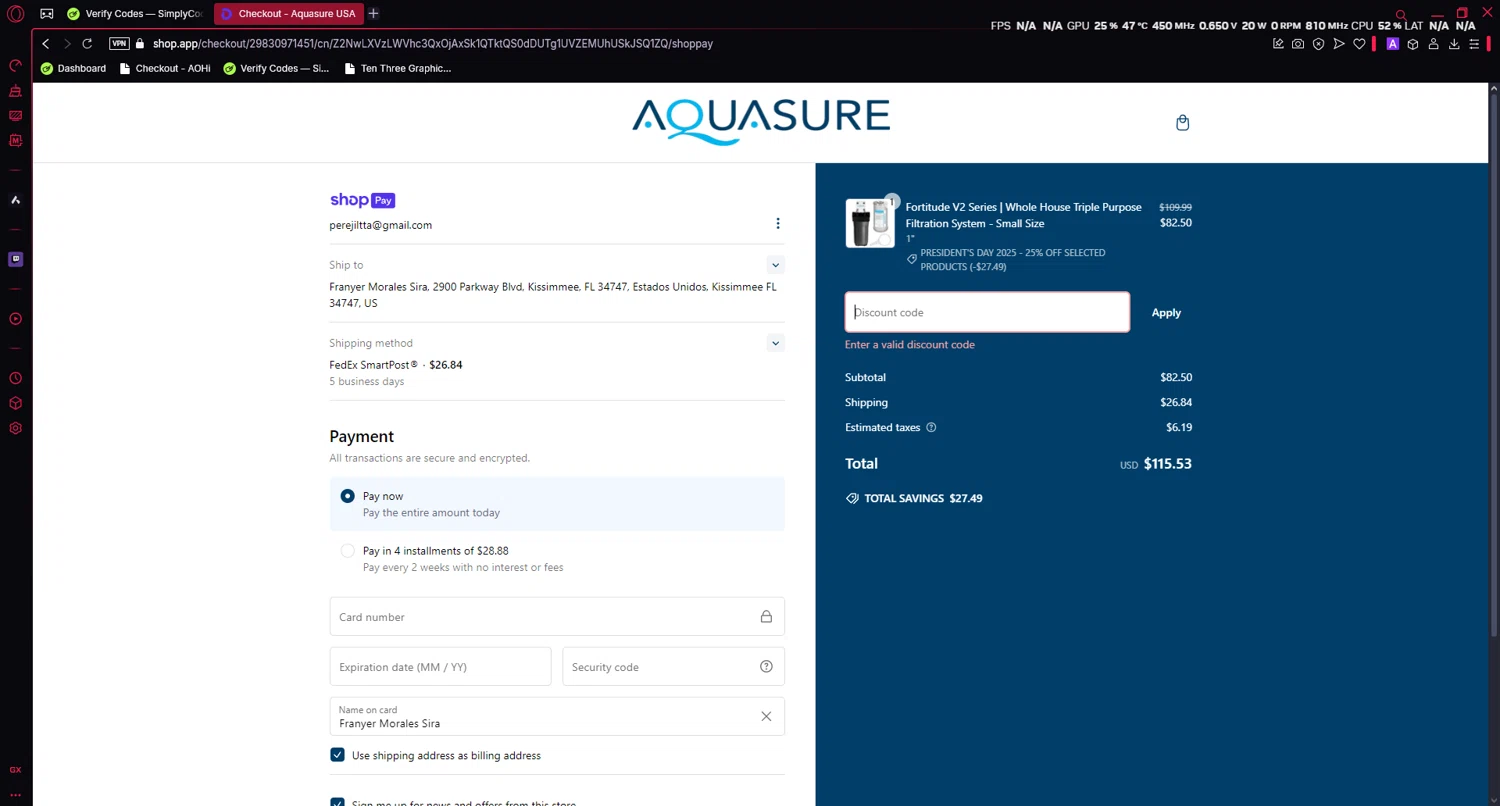
Task: Open the sidebar player play icon
Action: tap(16, 319)
